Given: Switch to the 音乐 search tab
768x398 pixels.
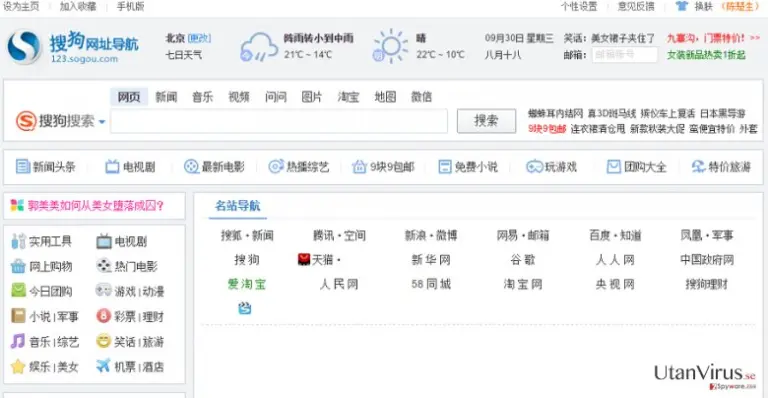Looking at the screenshot, I should click(202, 97).
